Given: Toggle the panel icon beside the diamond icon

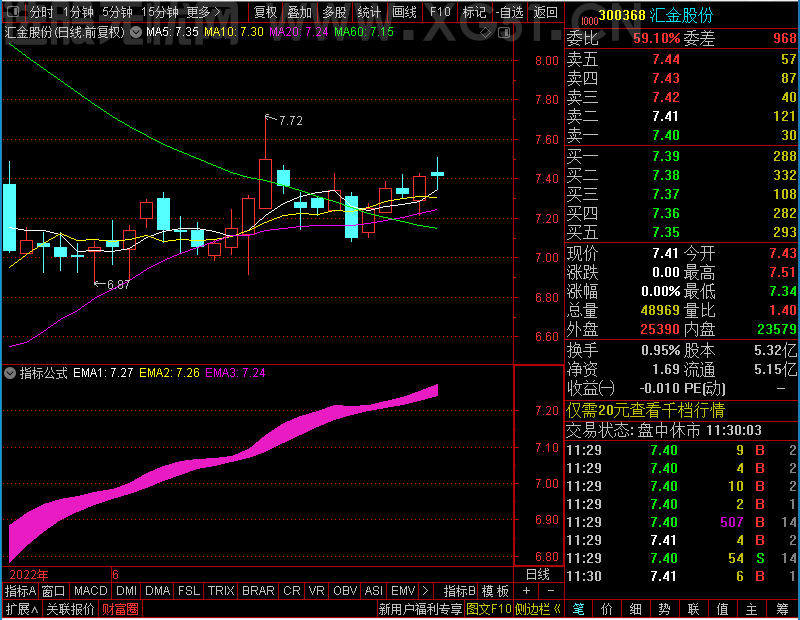Looking at the screenshot, I should coord(504,33).
